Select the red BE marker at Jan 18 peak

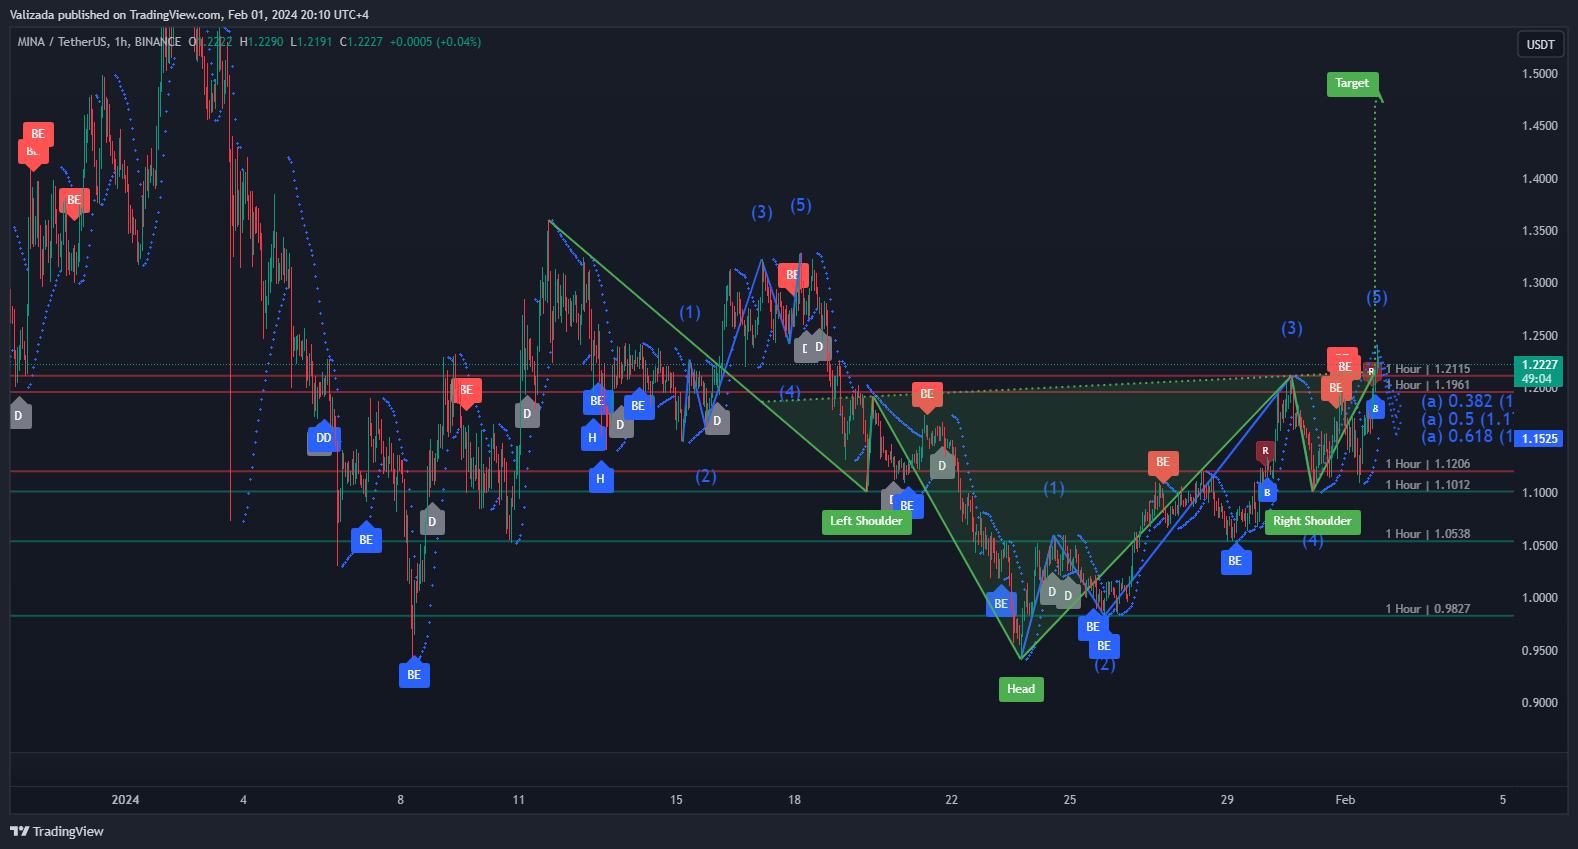coord(792,276)
